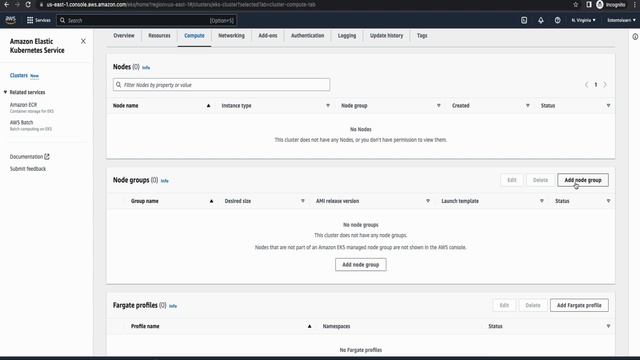
Task: Open the account name dropdown in header
Action: (621, 20)
